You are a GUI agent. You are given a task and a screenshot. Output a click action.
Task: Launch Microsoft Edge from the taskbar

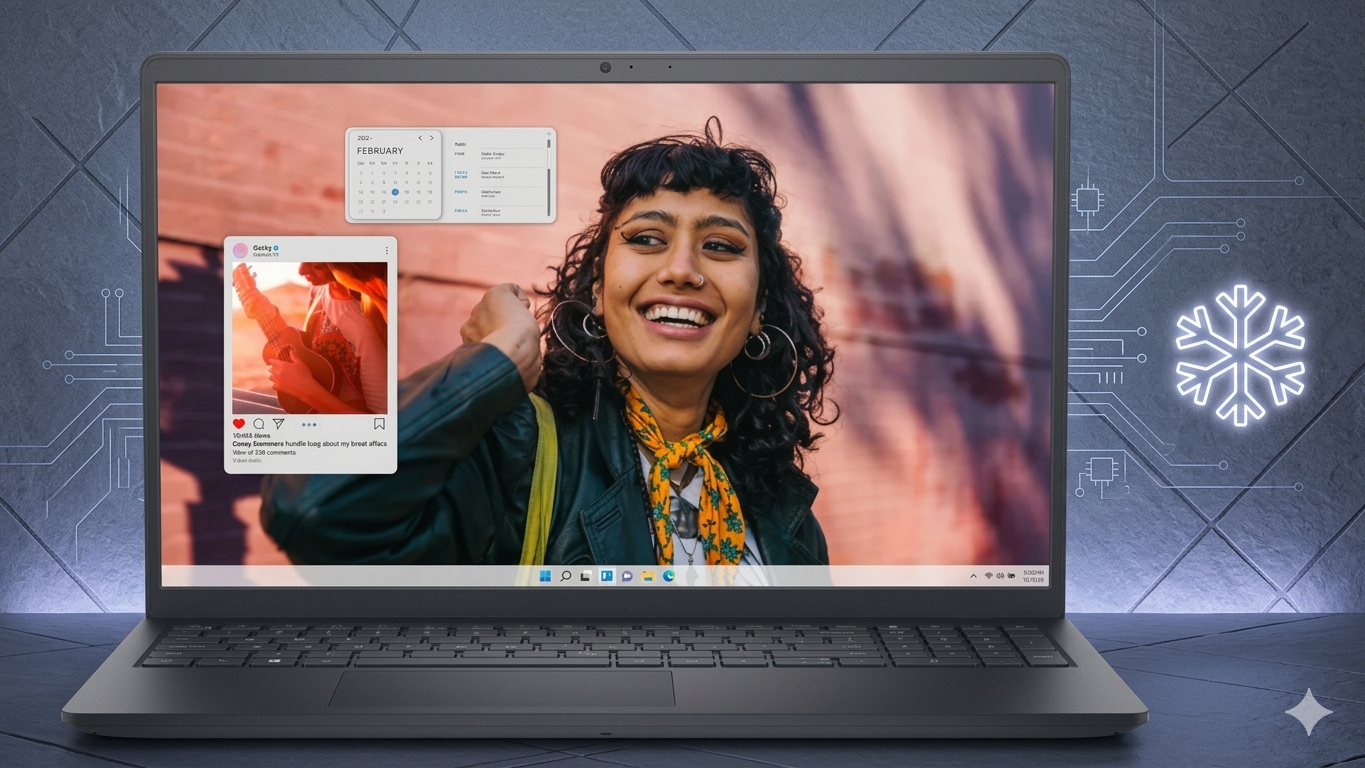[x=668, y=576]
